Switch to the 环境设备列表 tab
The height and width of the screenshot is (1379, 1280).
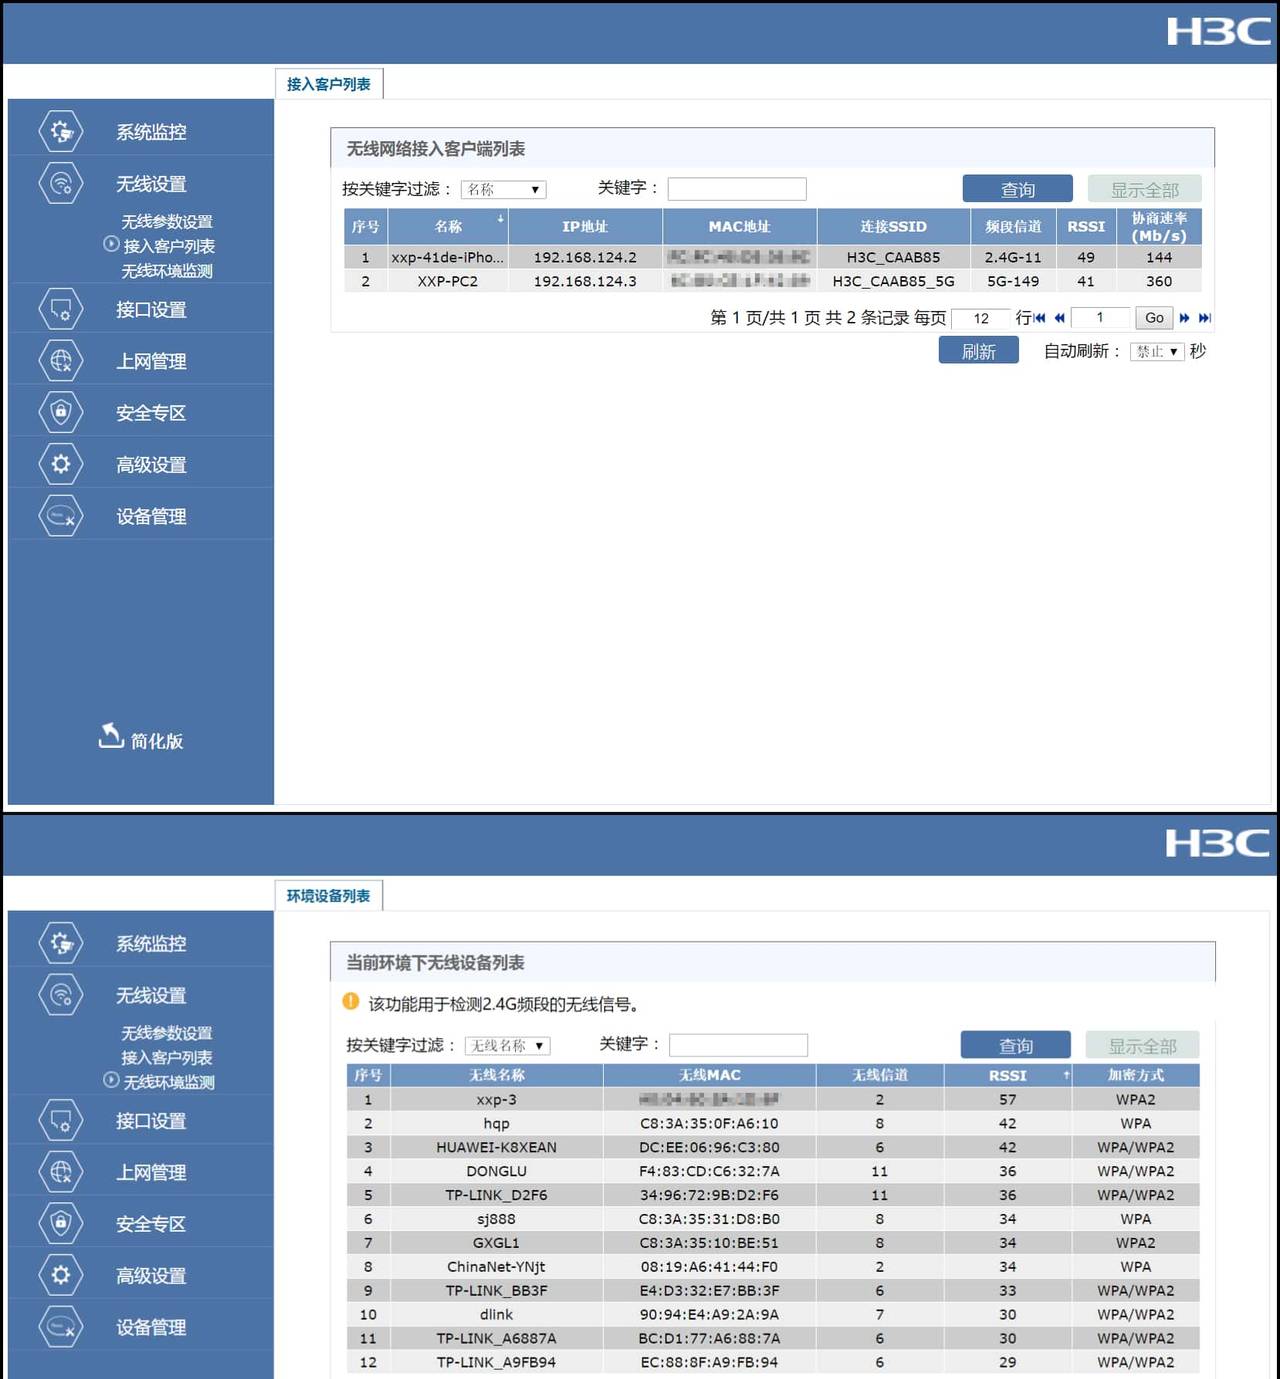tap(329, 895)
